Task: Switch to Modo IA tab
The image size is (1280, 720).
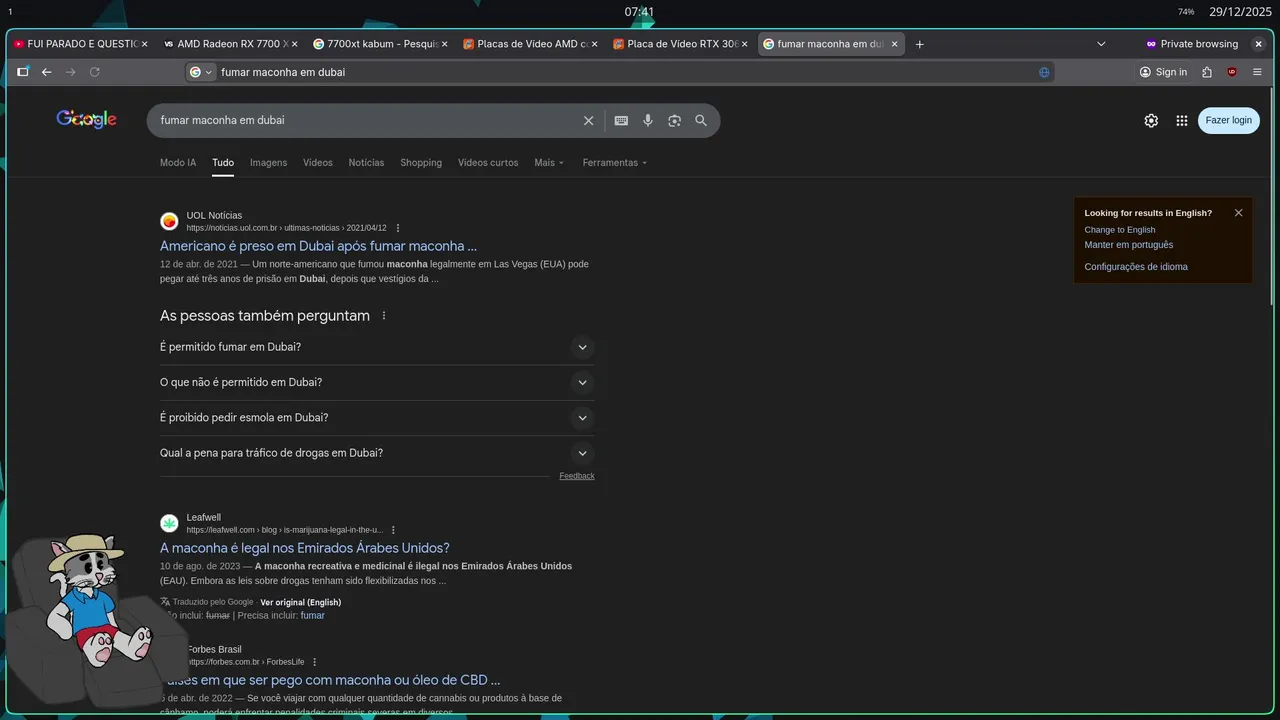Action: point(178,163)
